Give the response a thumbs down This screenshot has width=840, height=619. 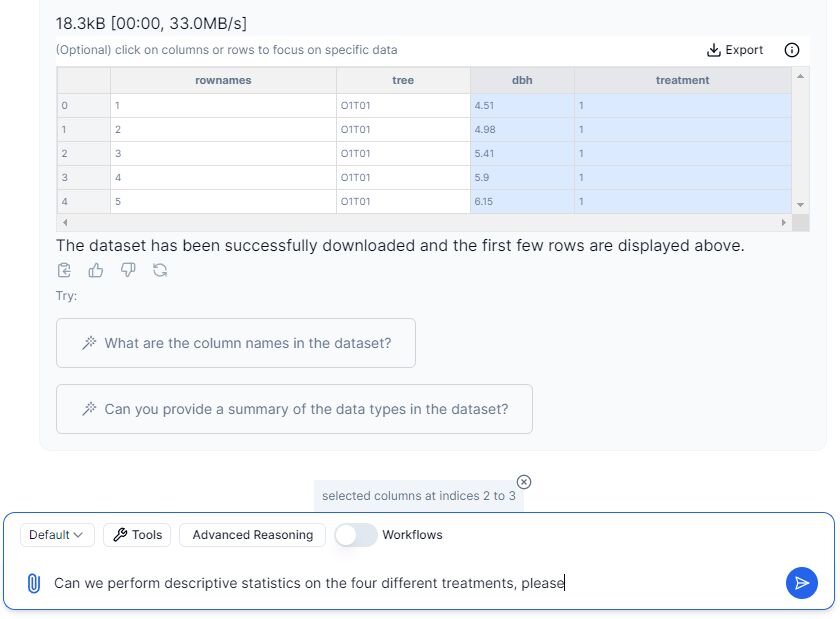[x=128, y=270]
